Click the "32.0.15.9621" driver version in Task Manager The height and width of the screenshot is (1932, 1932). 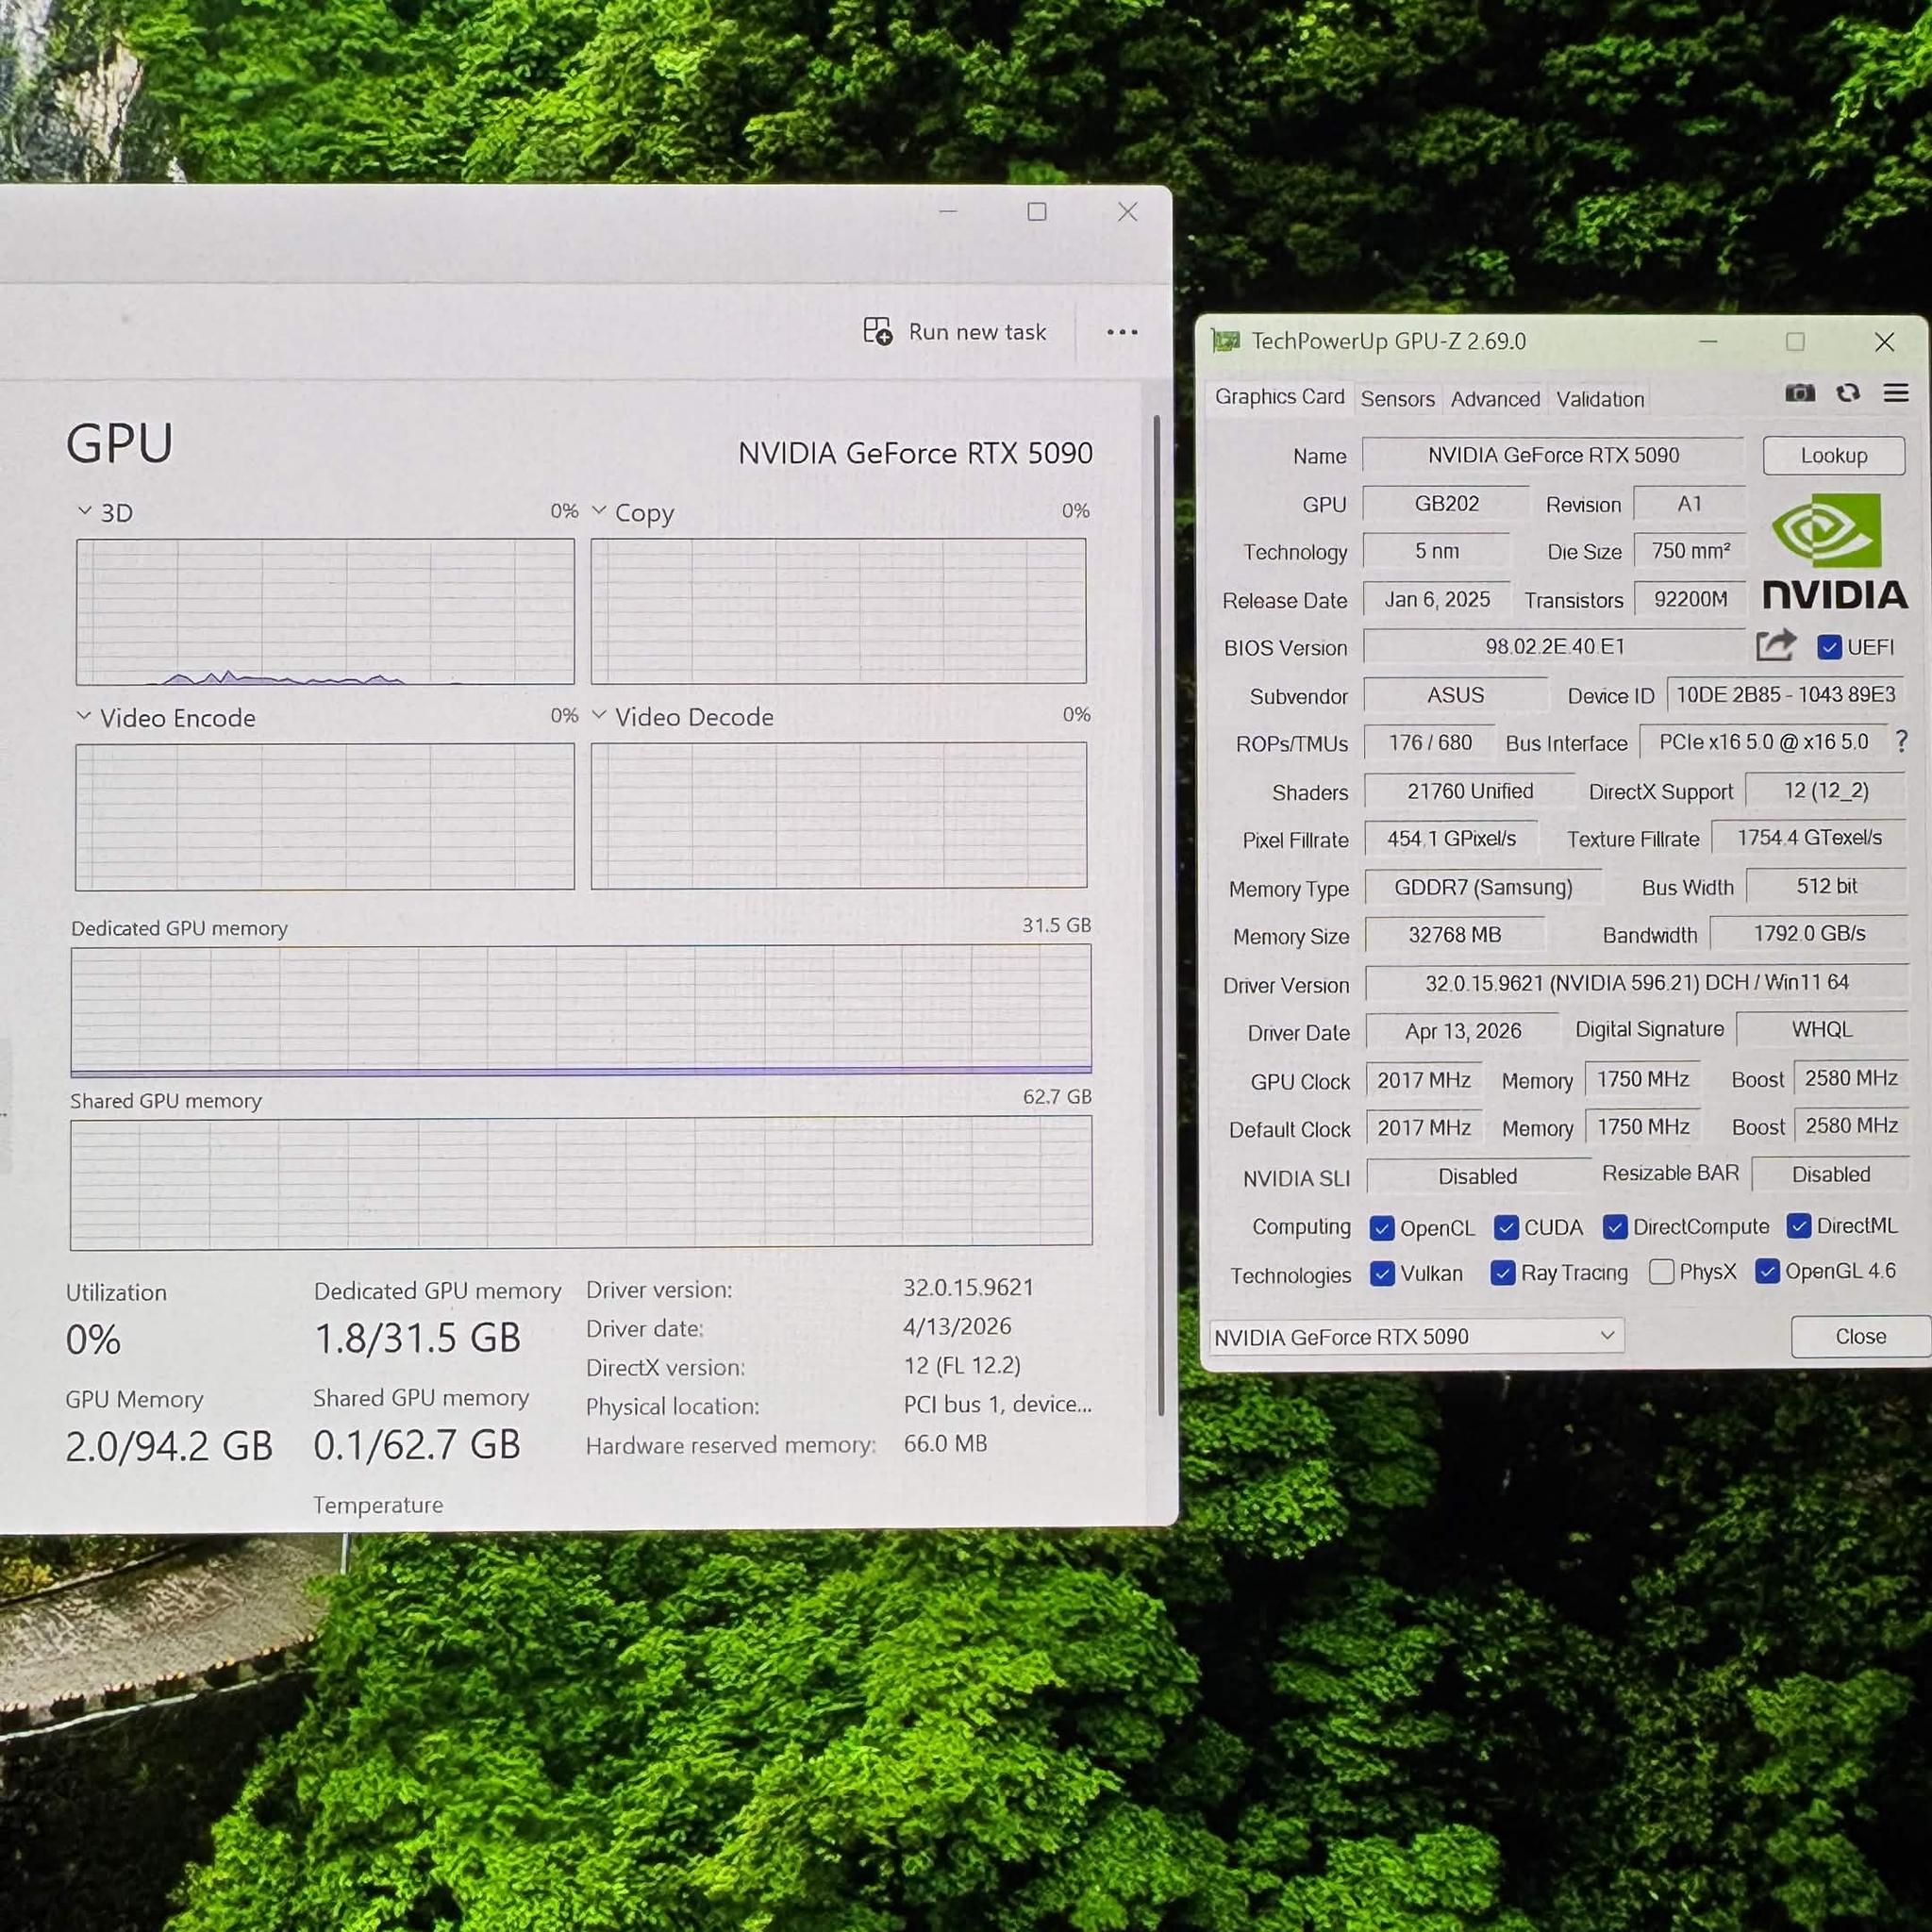point(968,1287)
